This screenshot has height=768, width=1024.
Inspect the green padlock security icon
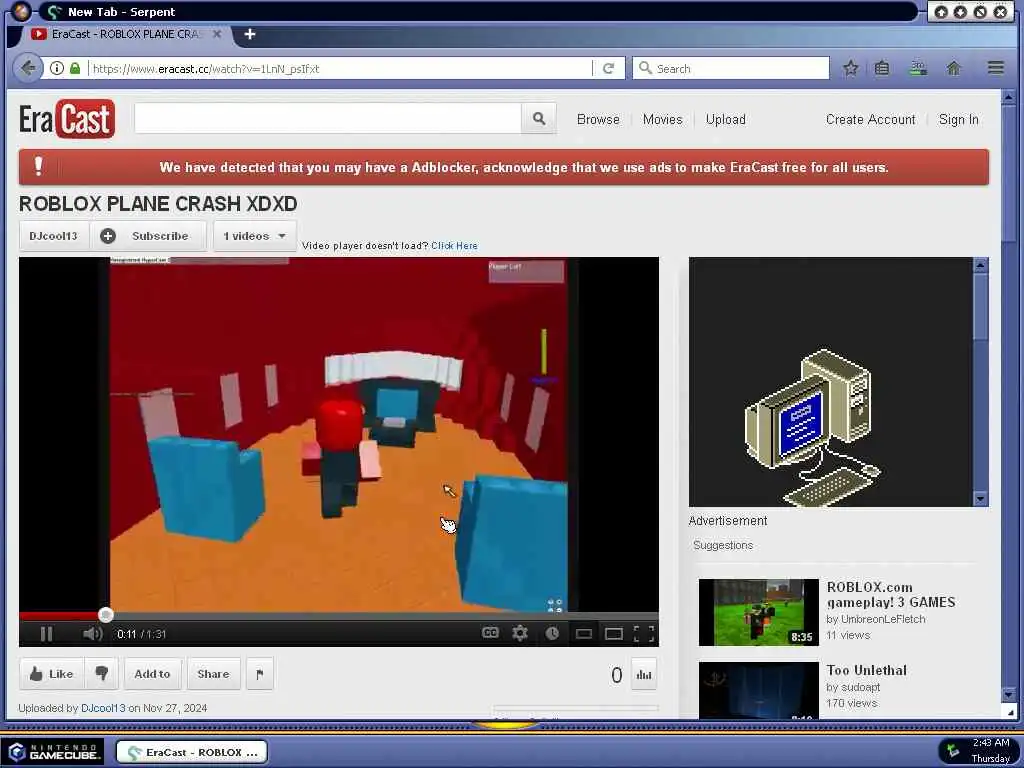(75, 68)
